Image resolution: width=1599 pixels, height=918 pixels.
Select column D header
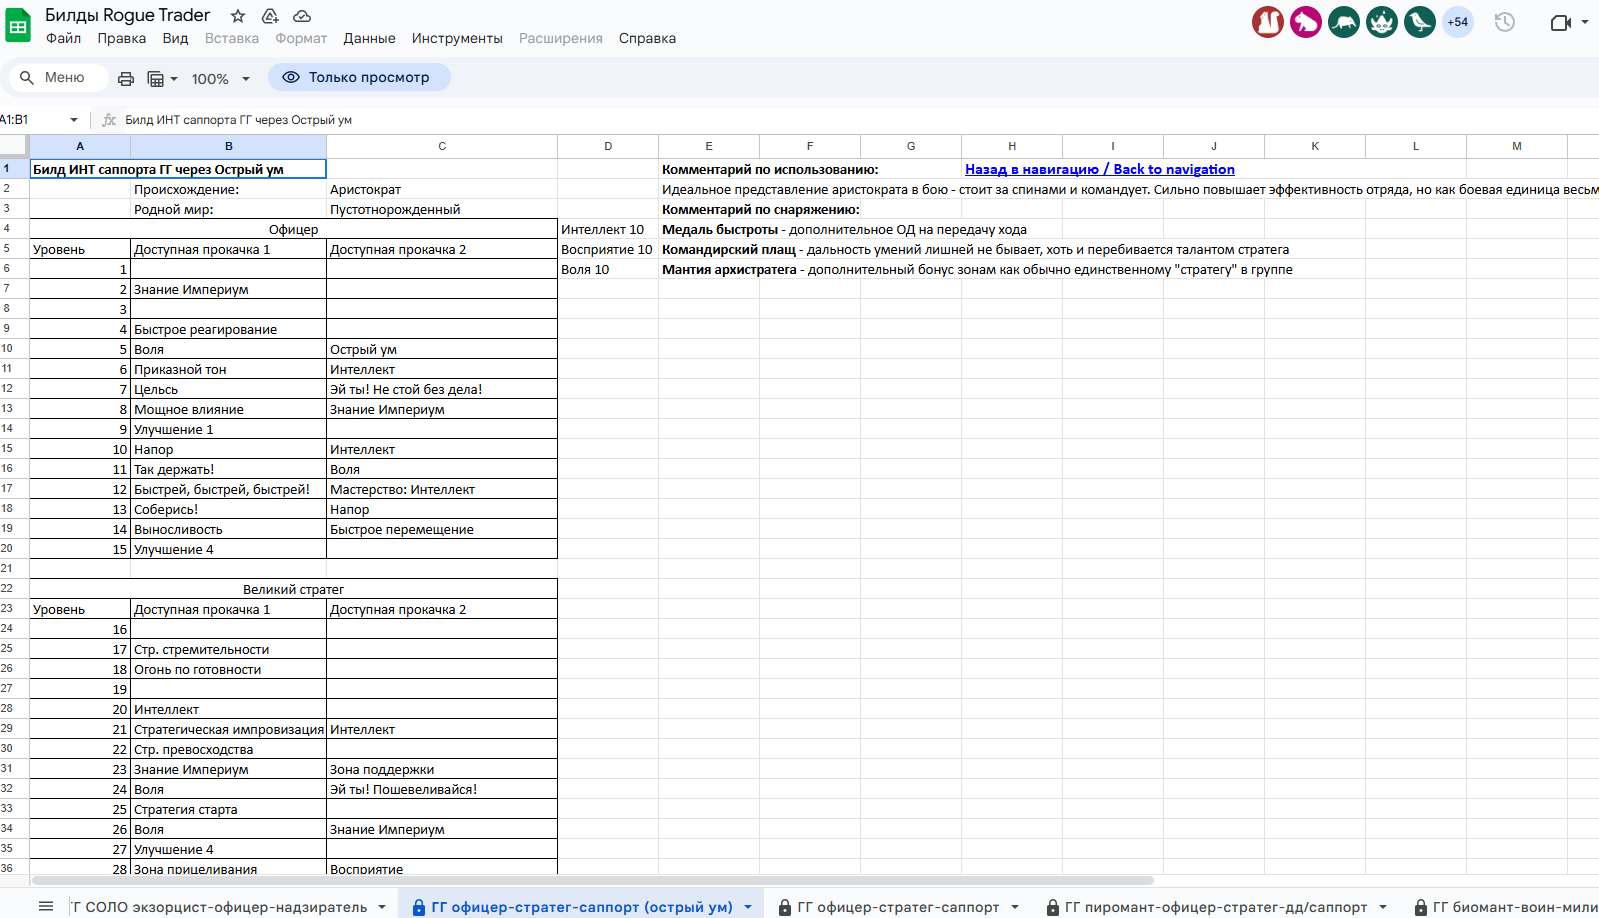[x=608, y=146]
